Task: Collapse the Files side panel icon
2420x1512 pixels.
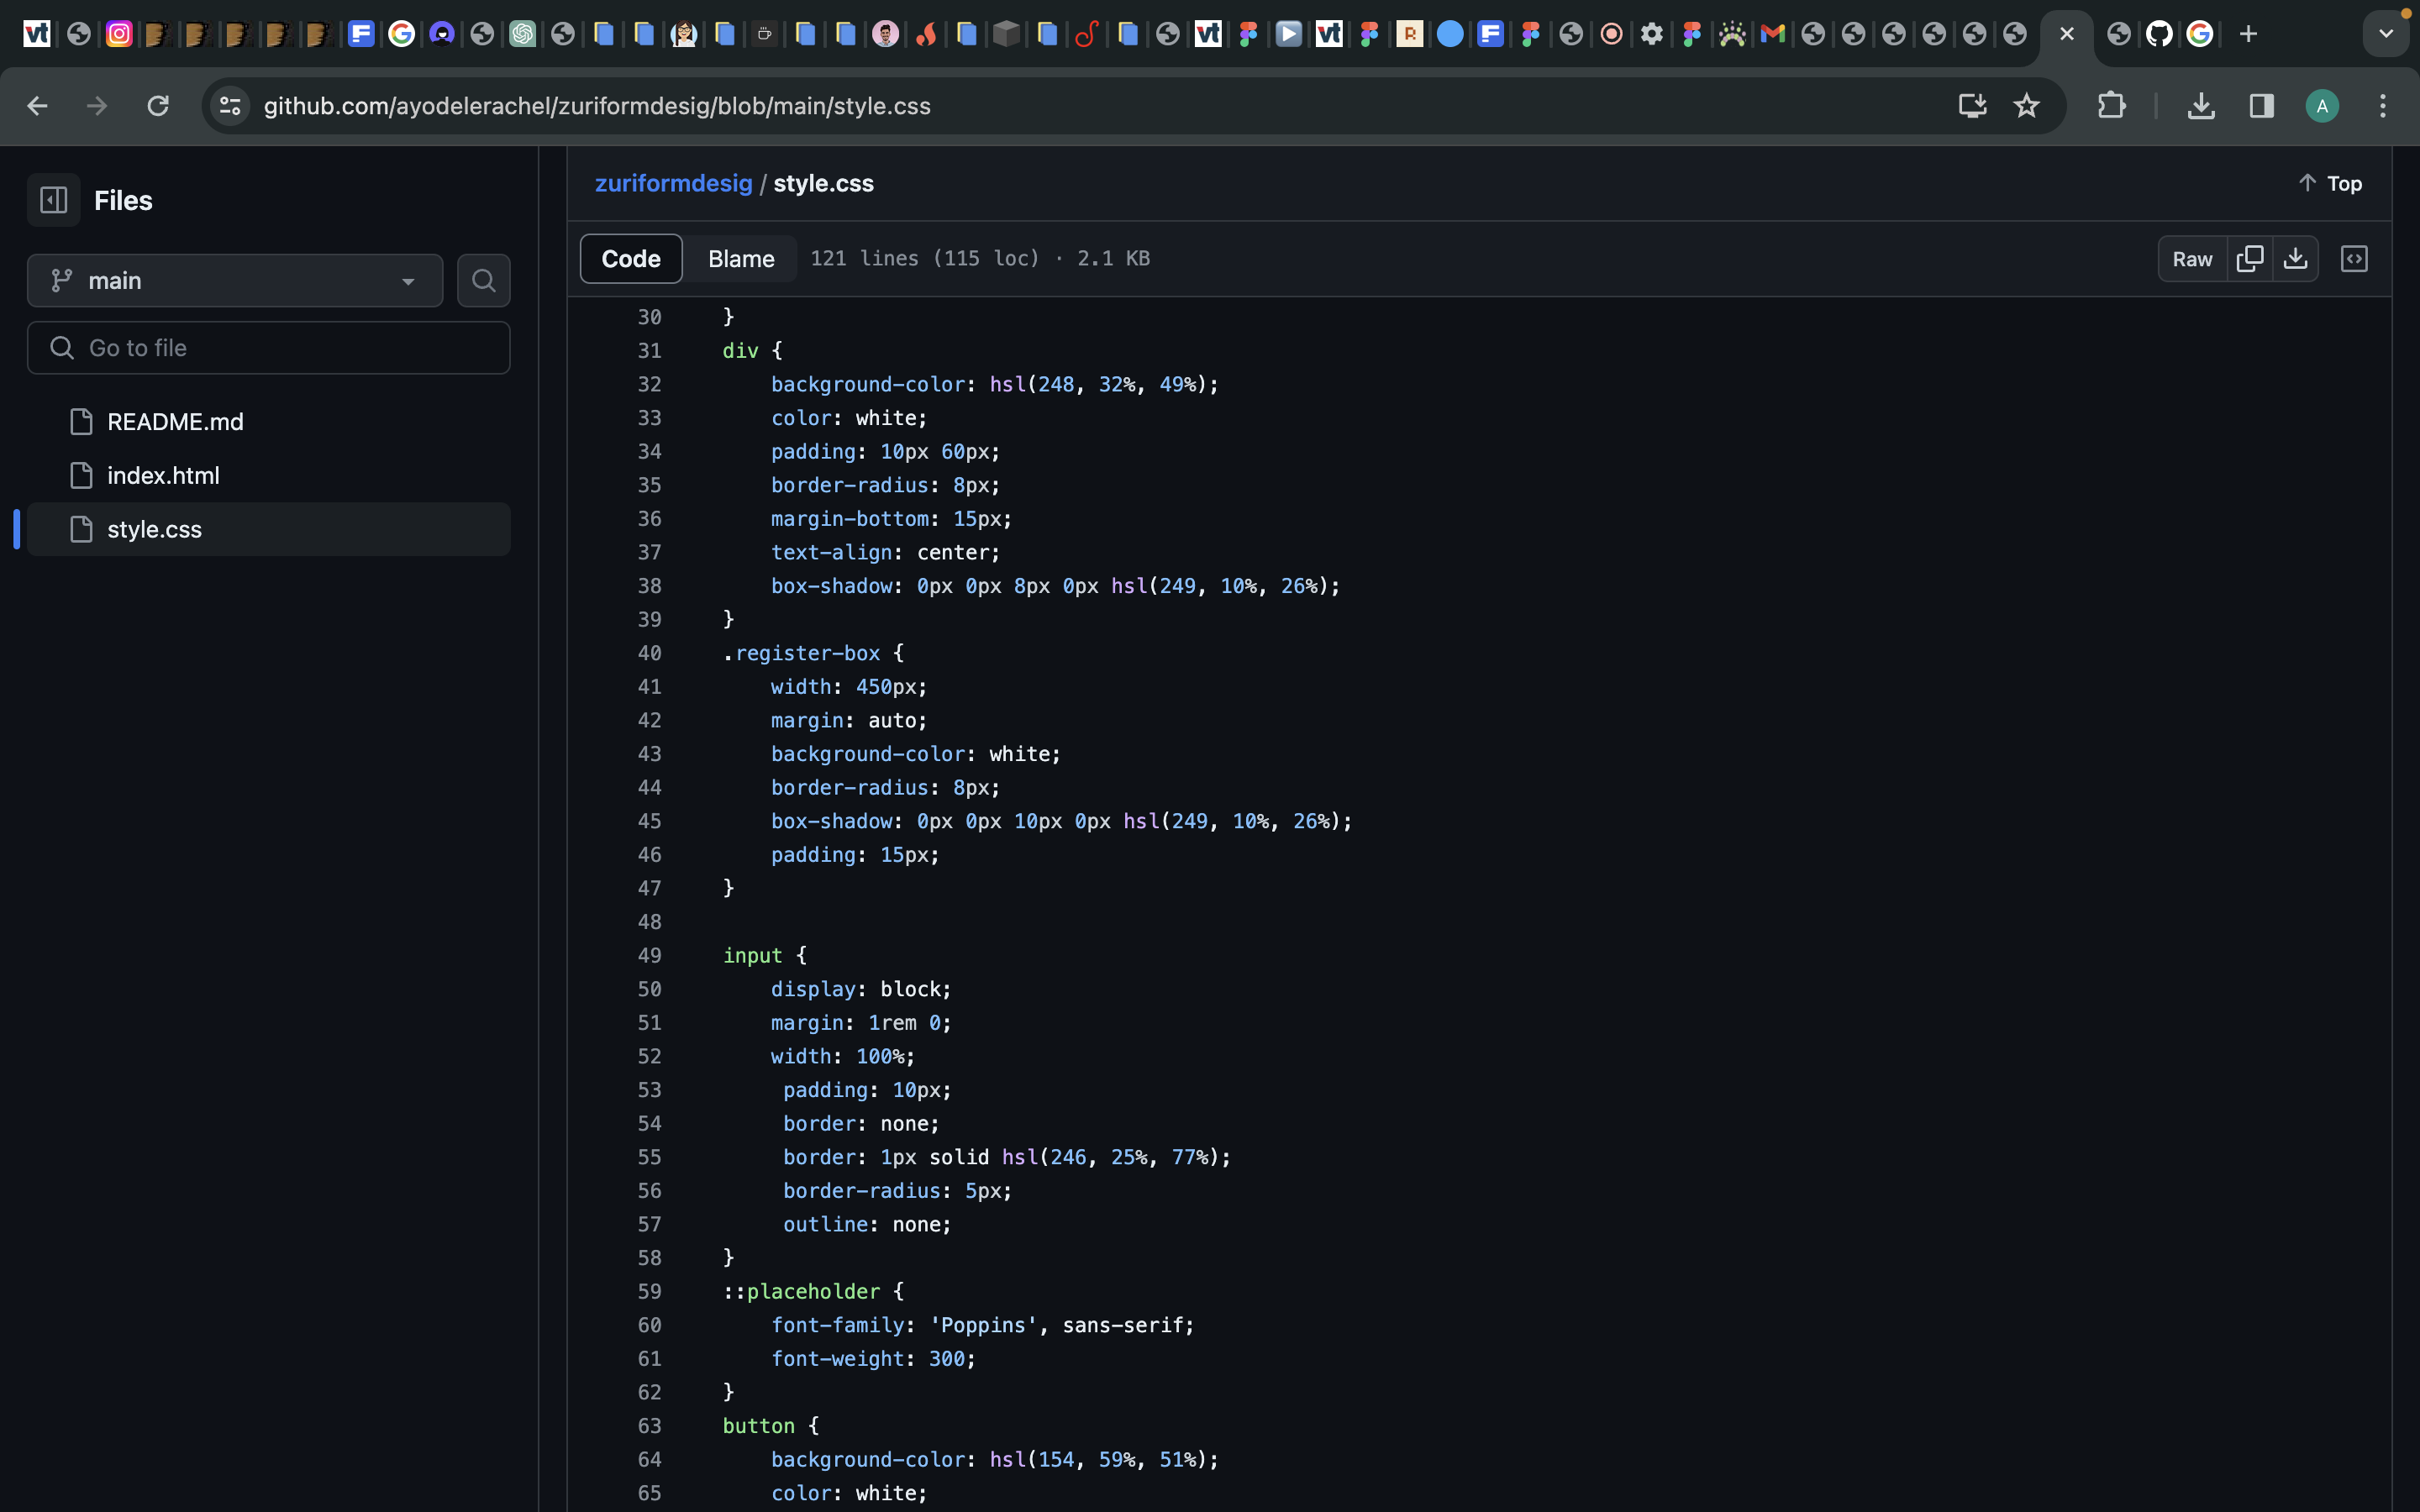Action: [54, 200]
